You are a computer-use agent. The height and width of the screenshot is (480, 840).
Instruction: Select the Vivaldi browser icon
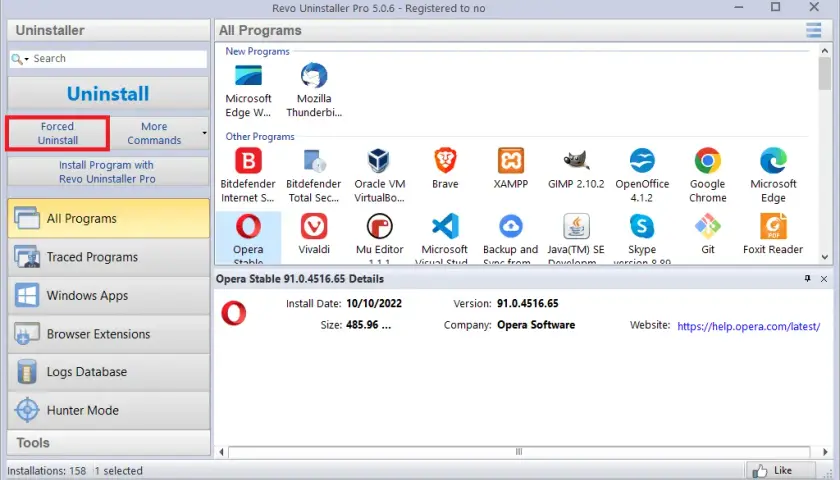coord(314,227)
